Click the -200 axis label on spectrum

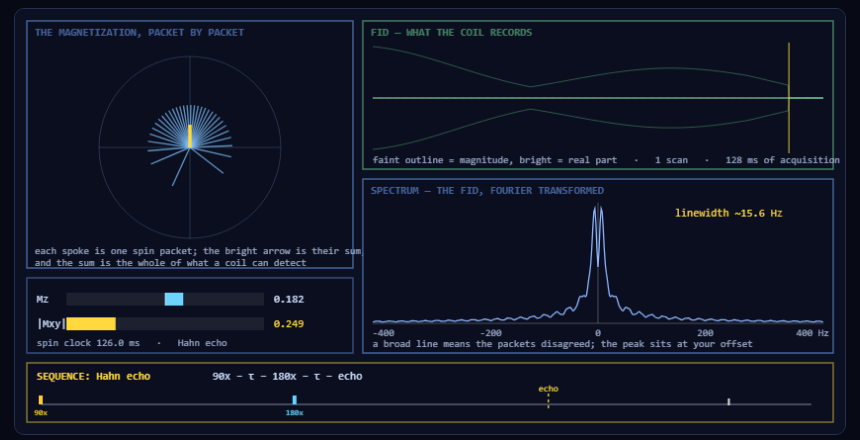(x=490, y=333)
